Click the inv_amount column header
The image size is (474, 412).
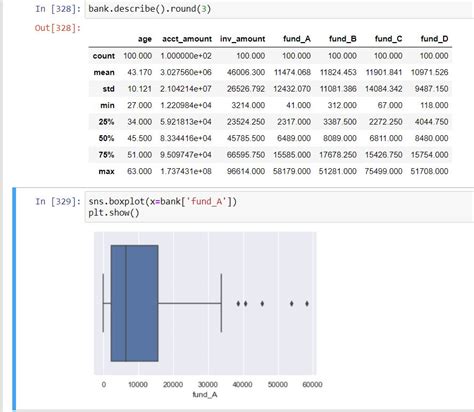point(243,39)
